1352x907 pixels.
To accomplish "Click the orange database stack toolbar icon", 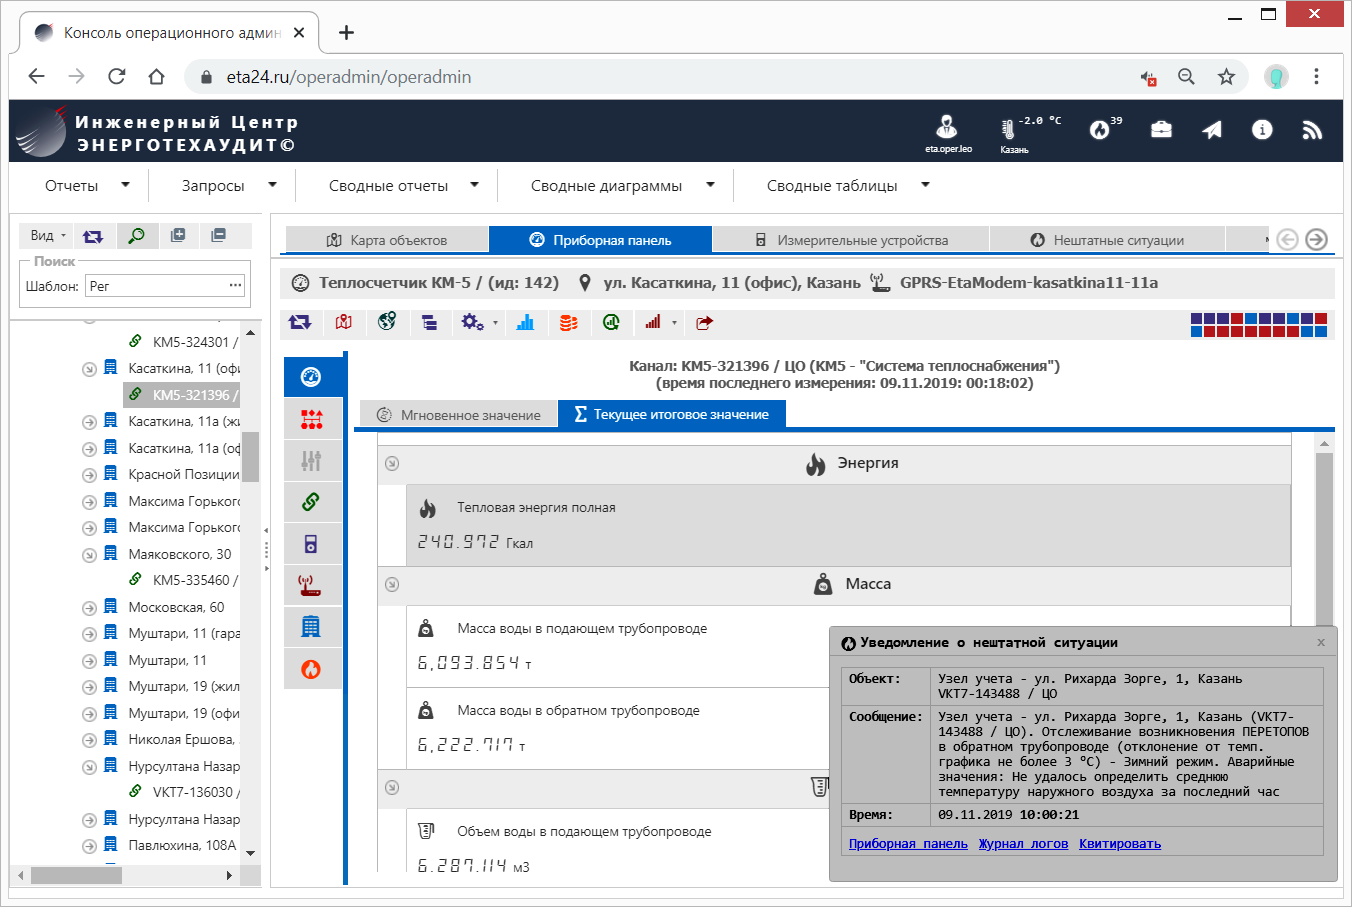I will coord(568,322).
